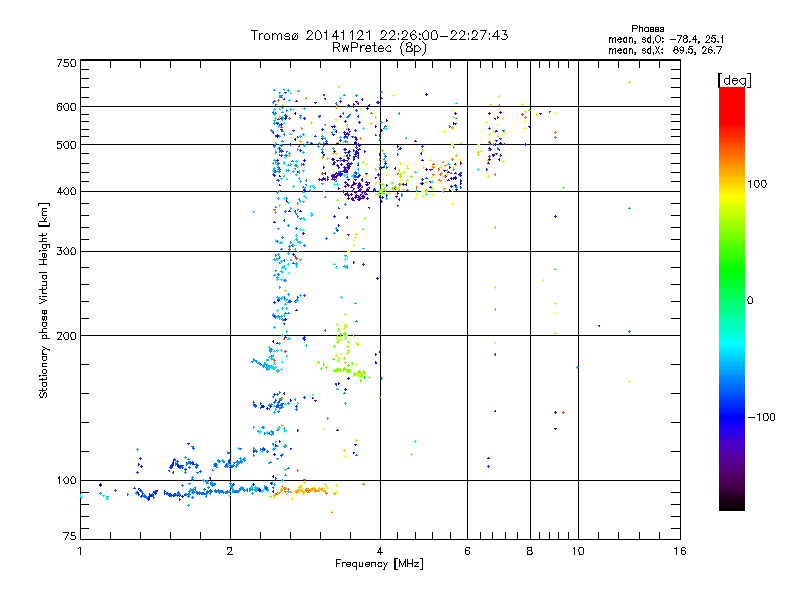Click the 'Frequency [MHz]' axis label

pyautogui.click(x=379, y=564)
